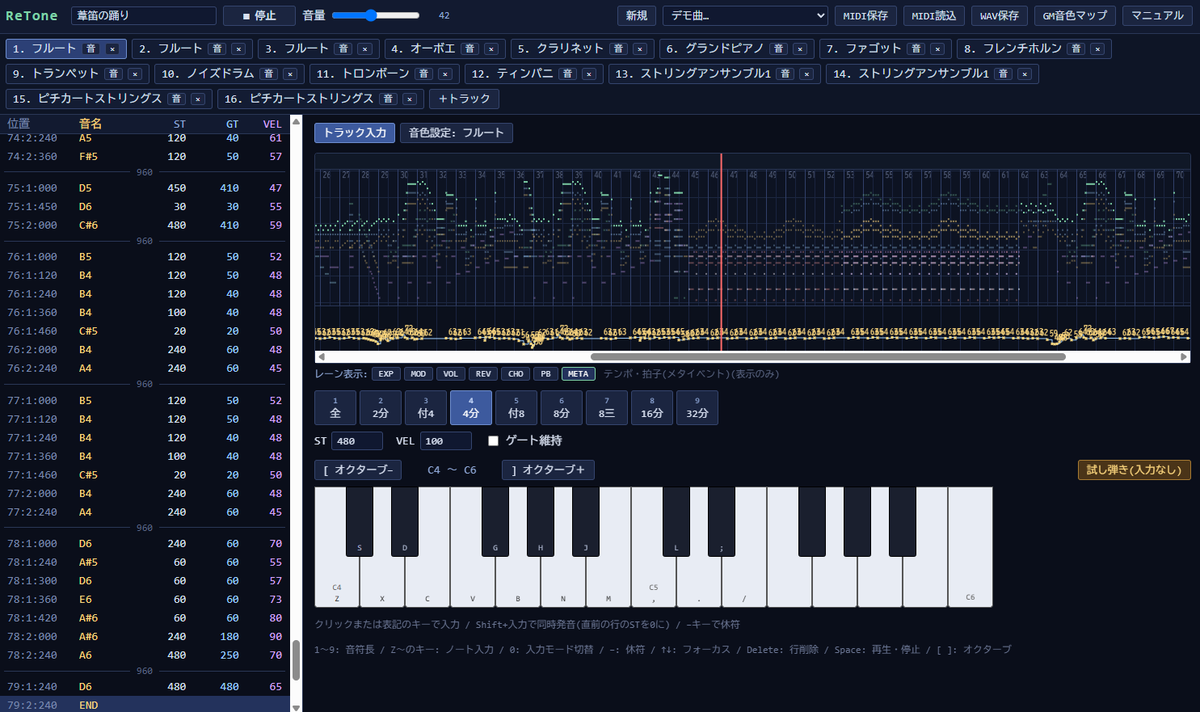The image size is (1200, 712).
Task: Lower the octave with オクターブ−
Action: (359, 470)
